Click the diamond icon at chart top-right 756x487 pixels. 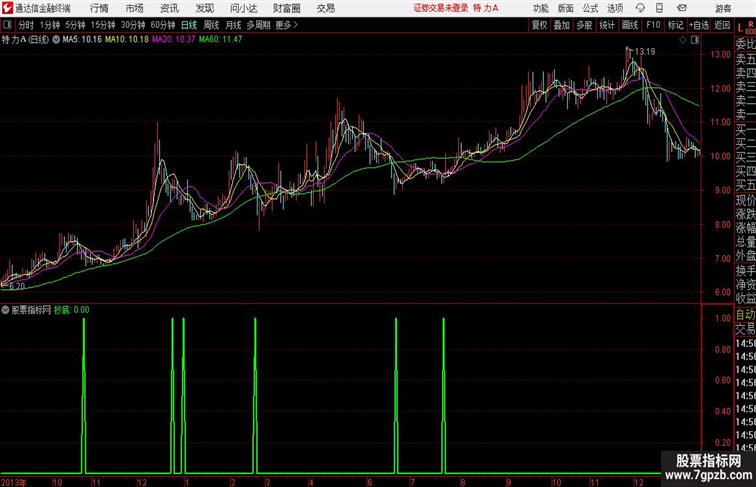click(x=683, y=40)
